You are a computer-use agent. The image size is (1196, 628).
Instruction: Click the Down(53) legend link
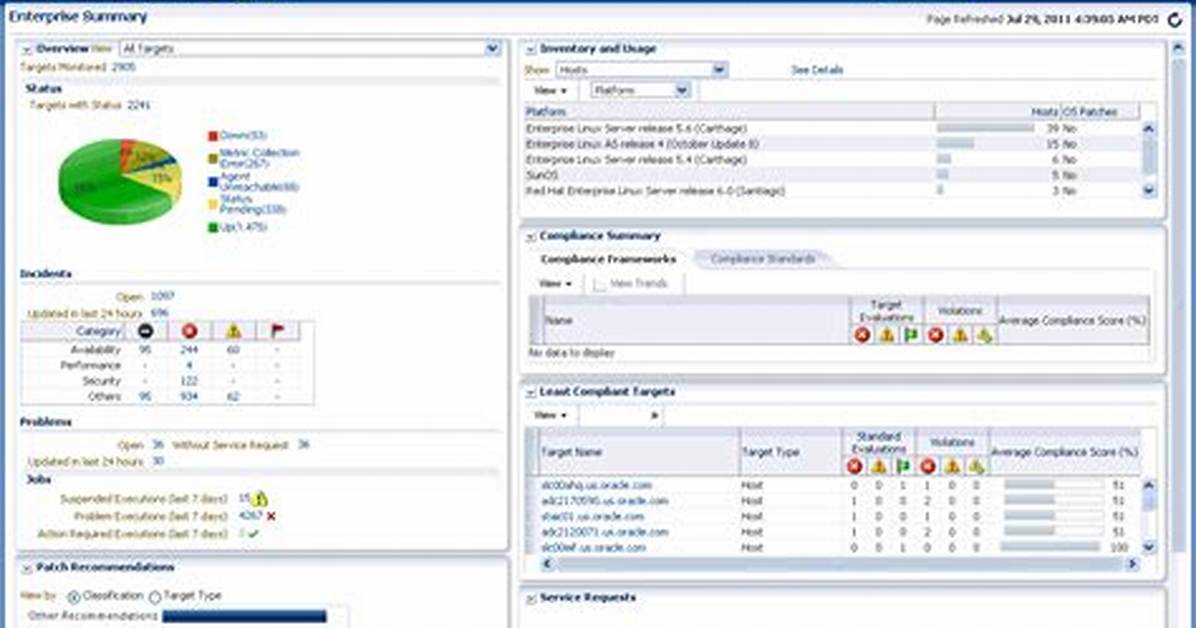[243, 135]
